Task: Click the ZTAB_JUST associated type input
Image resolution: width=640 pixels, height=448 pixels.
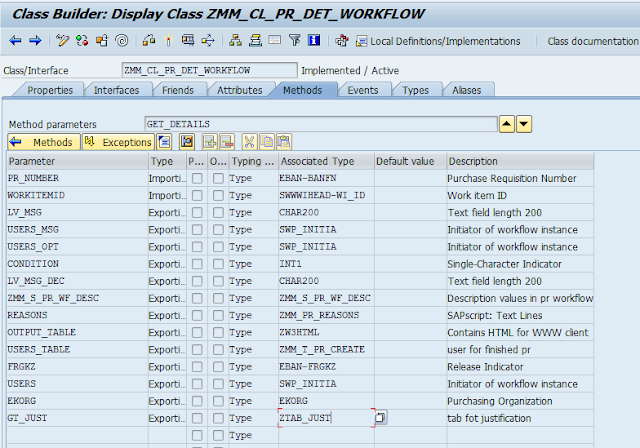Action: (326, 418)
